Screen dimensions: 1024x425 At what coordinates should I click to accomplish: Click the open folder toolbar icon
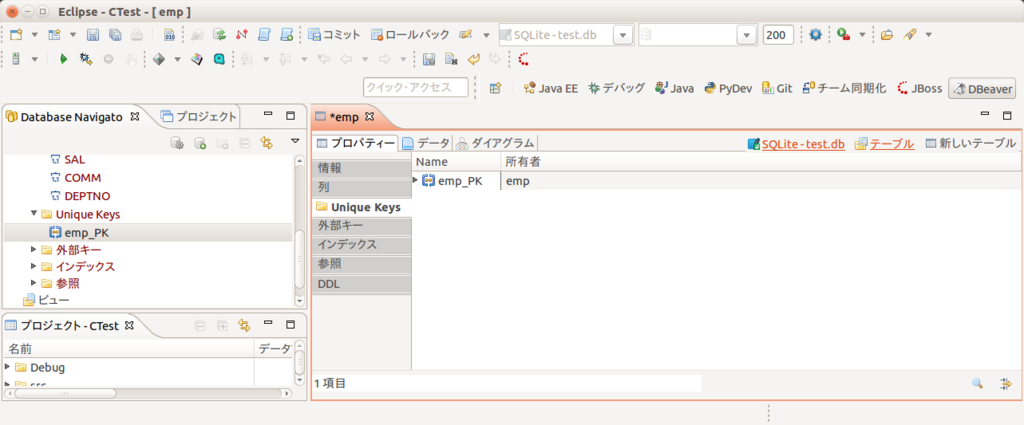886,35
